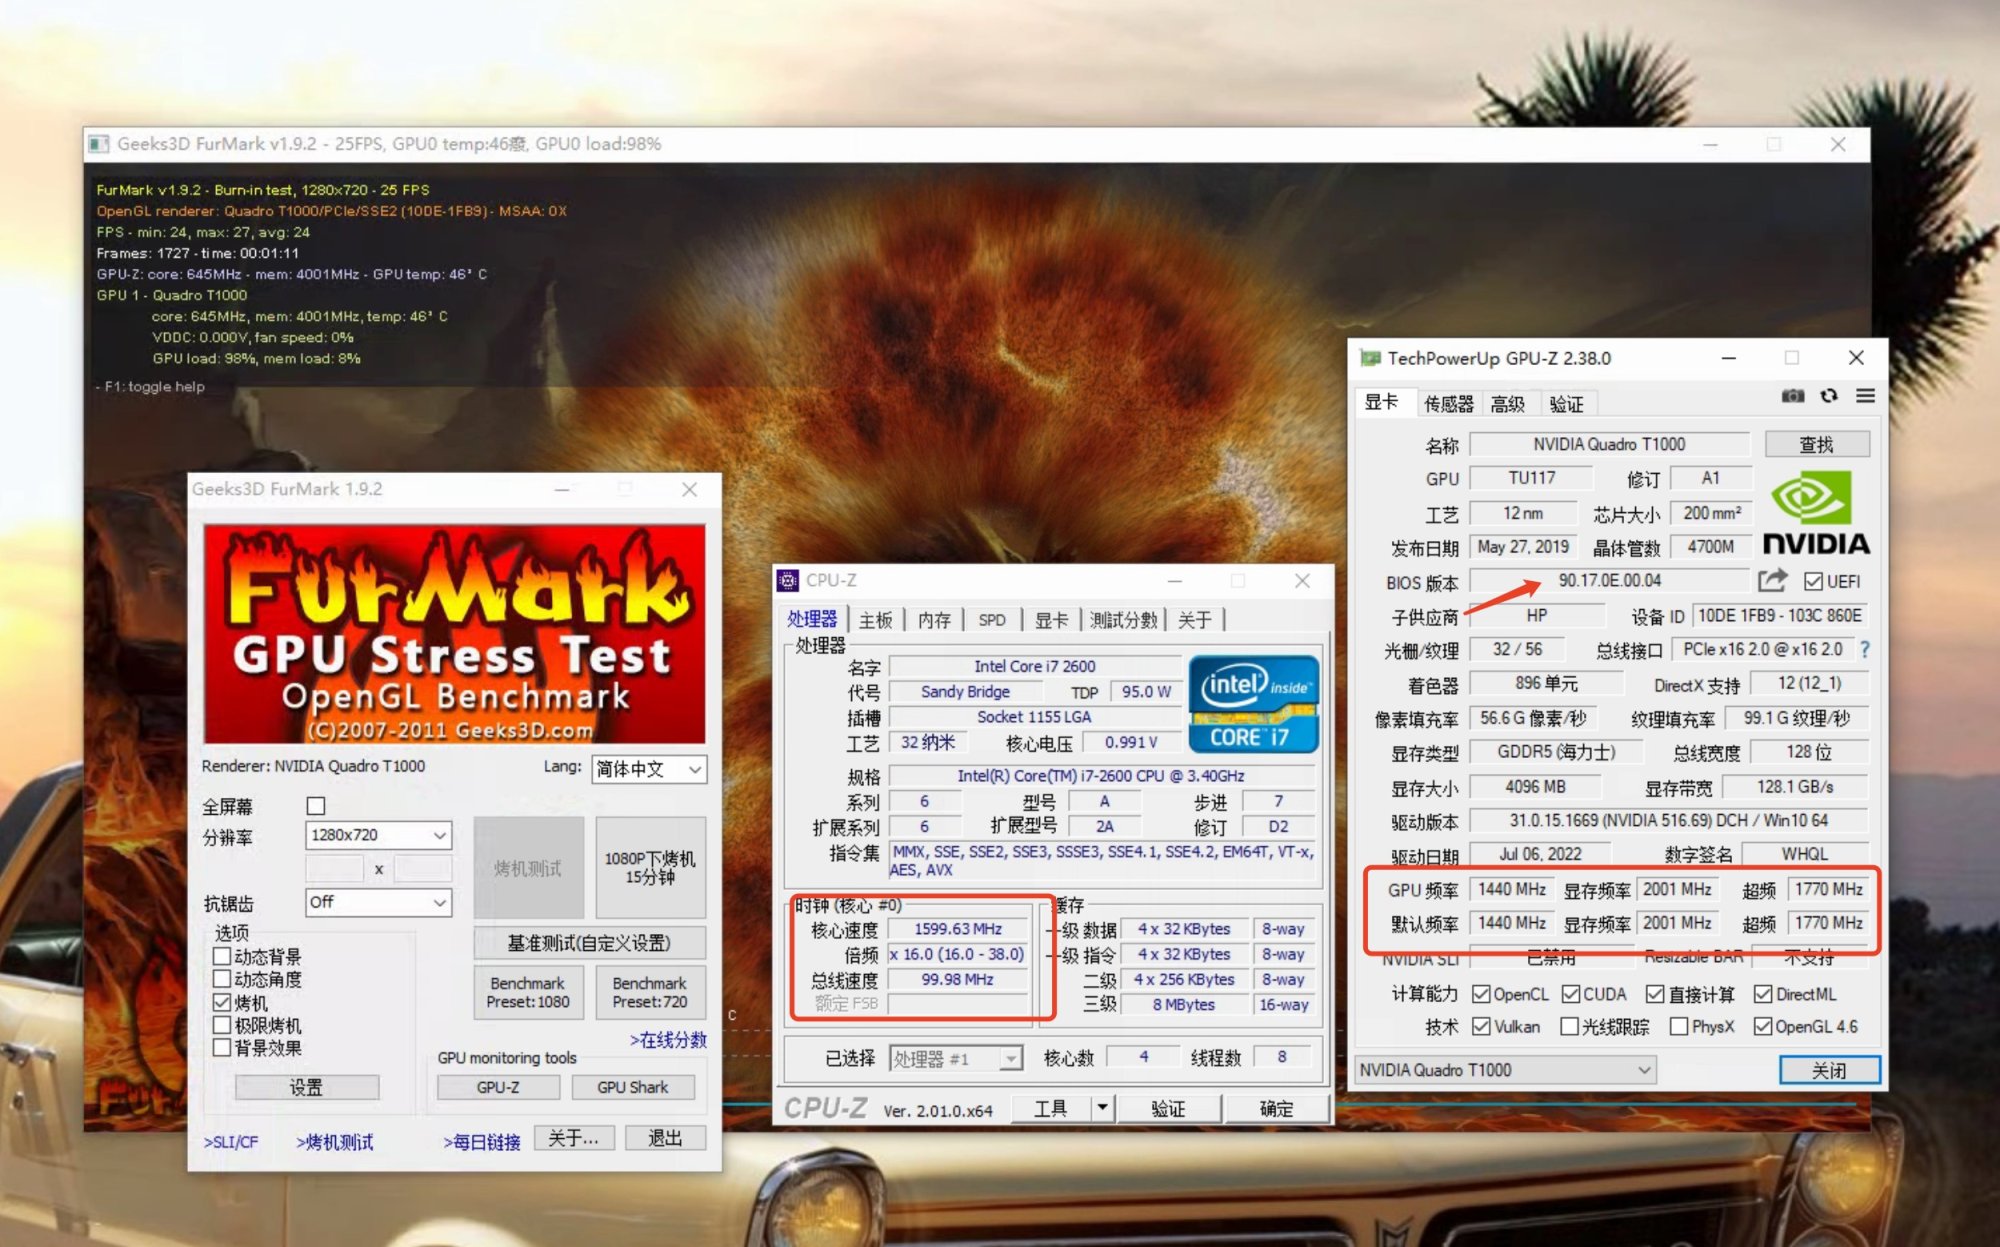Open >SLI/CF link

(231, 1142)
